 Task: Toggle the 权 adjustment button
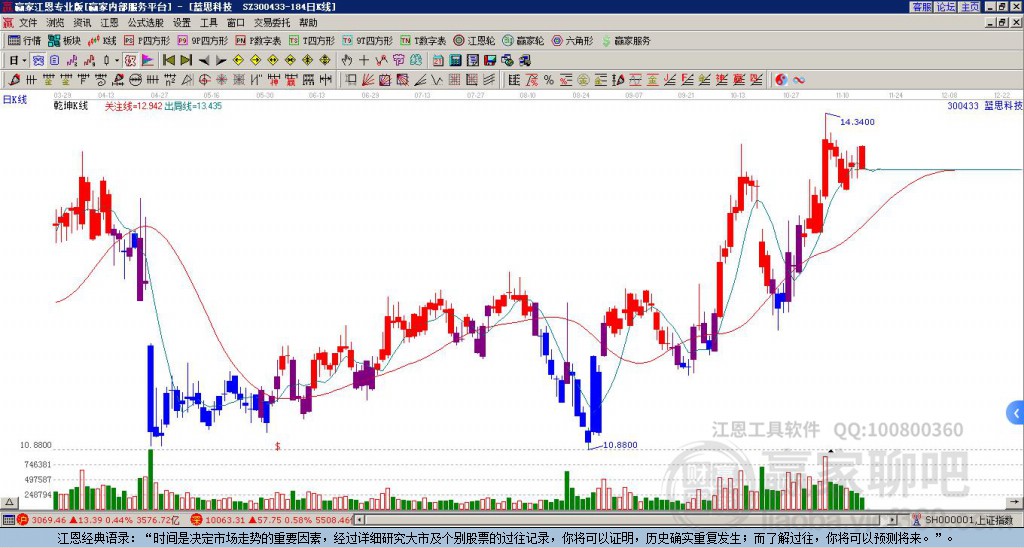pos(130,61)
